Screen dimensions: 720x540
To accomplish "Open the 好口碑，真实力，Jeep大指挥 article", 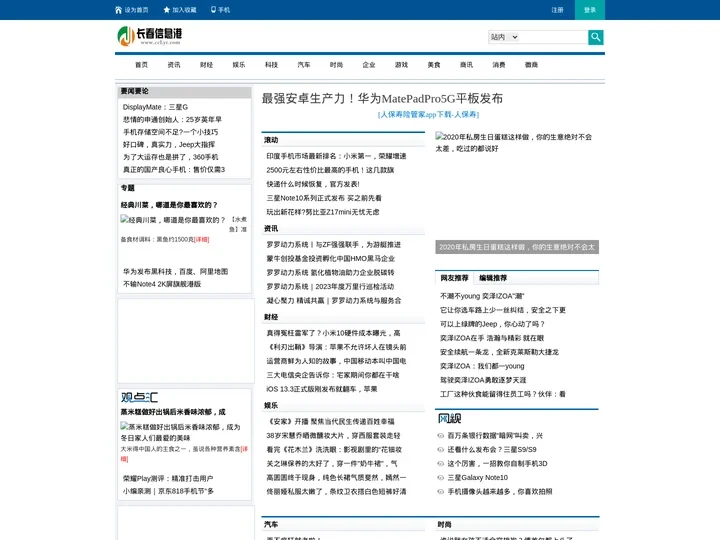I will pos(169,145).
